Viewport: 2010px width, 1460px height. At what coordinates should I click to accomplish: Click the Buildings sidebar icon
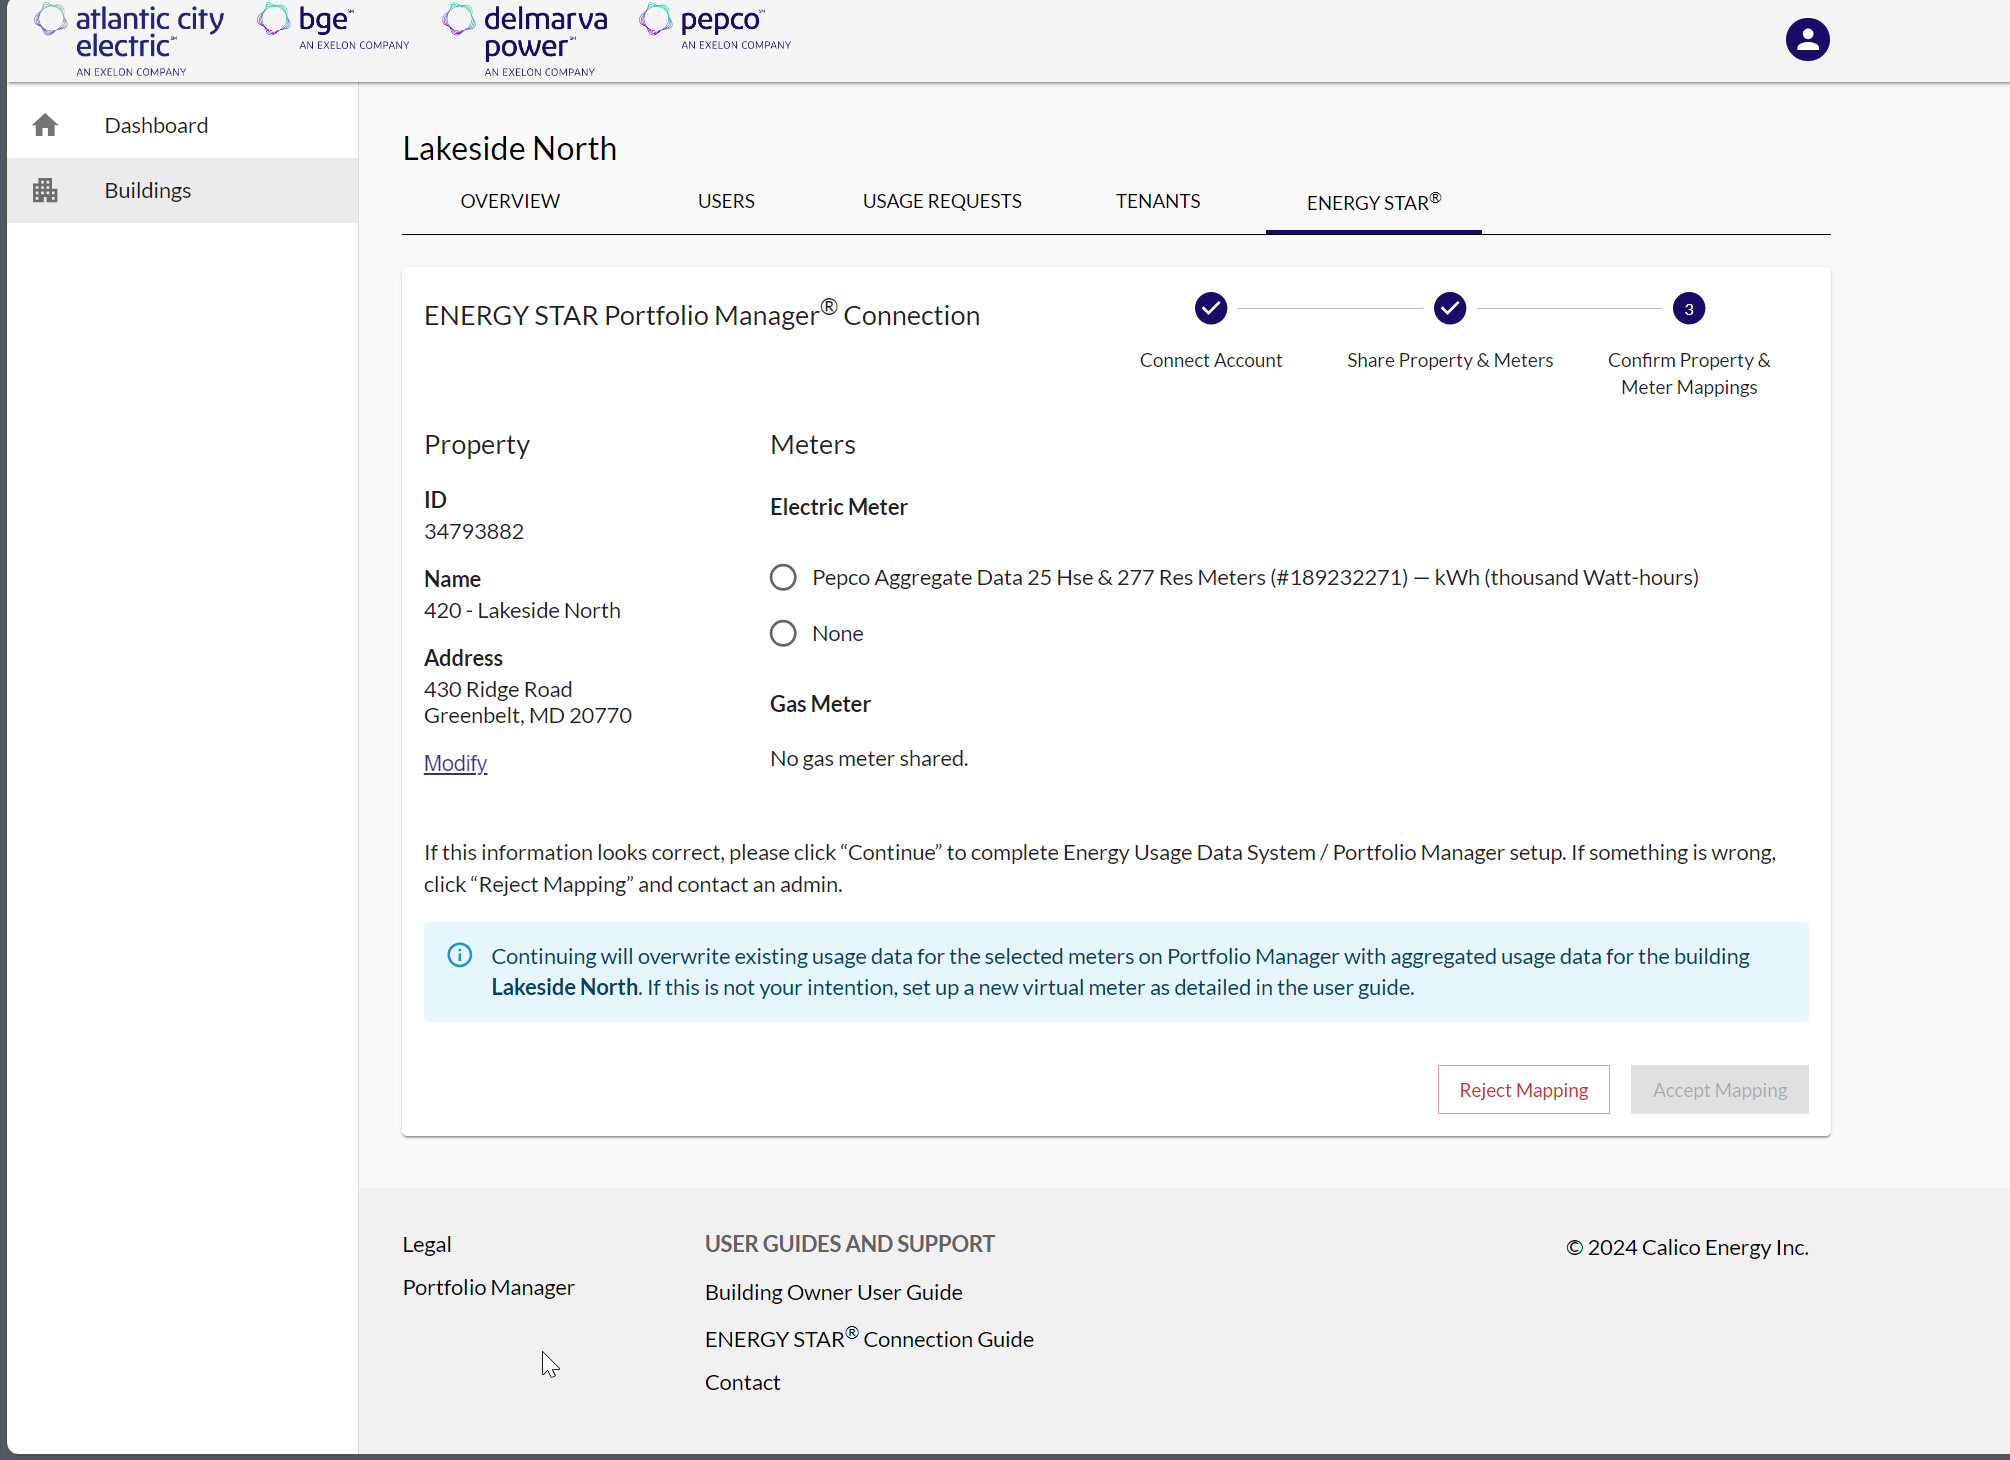point(45,190)
